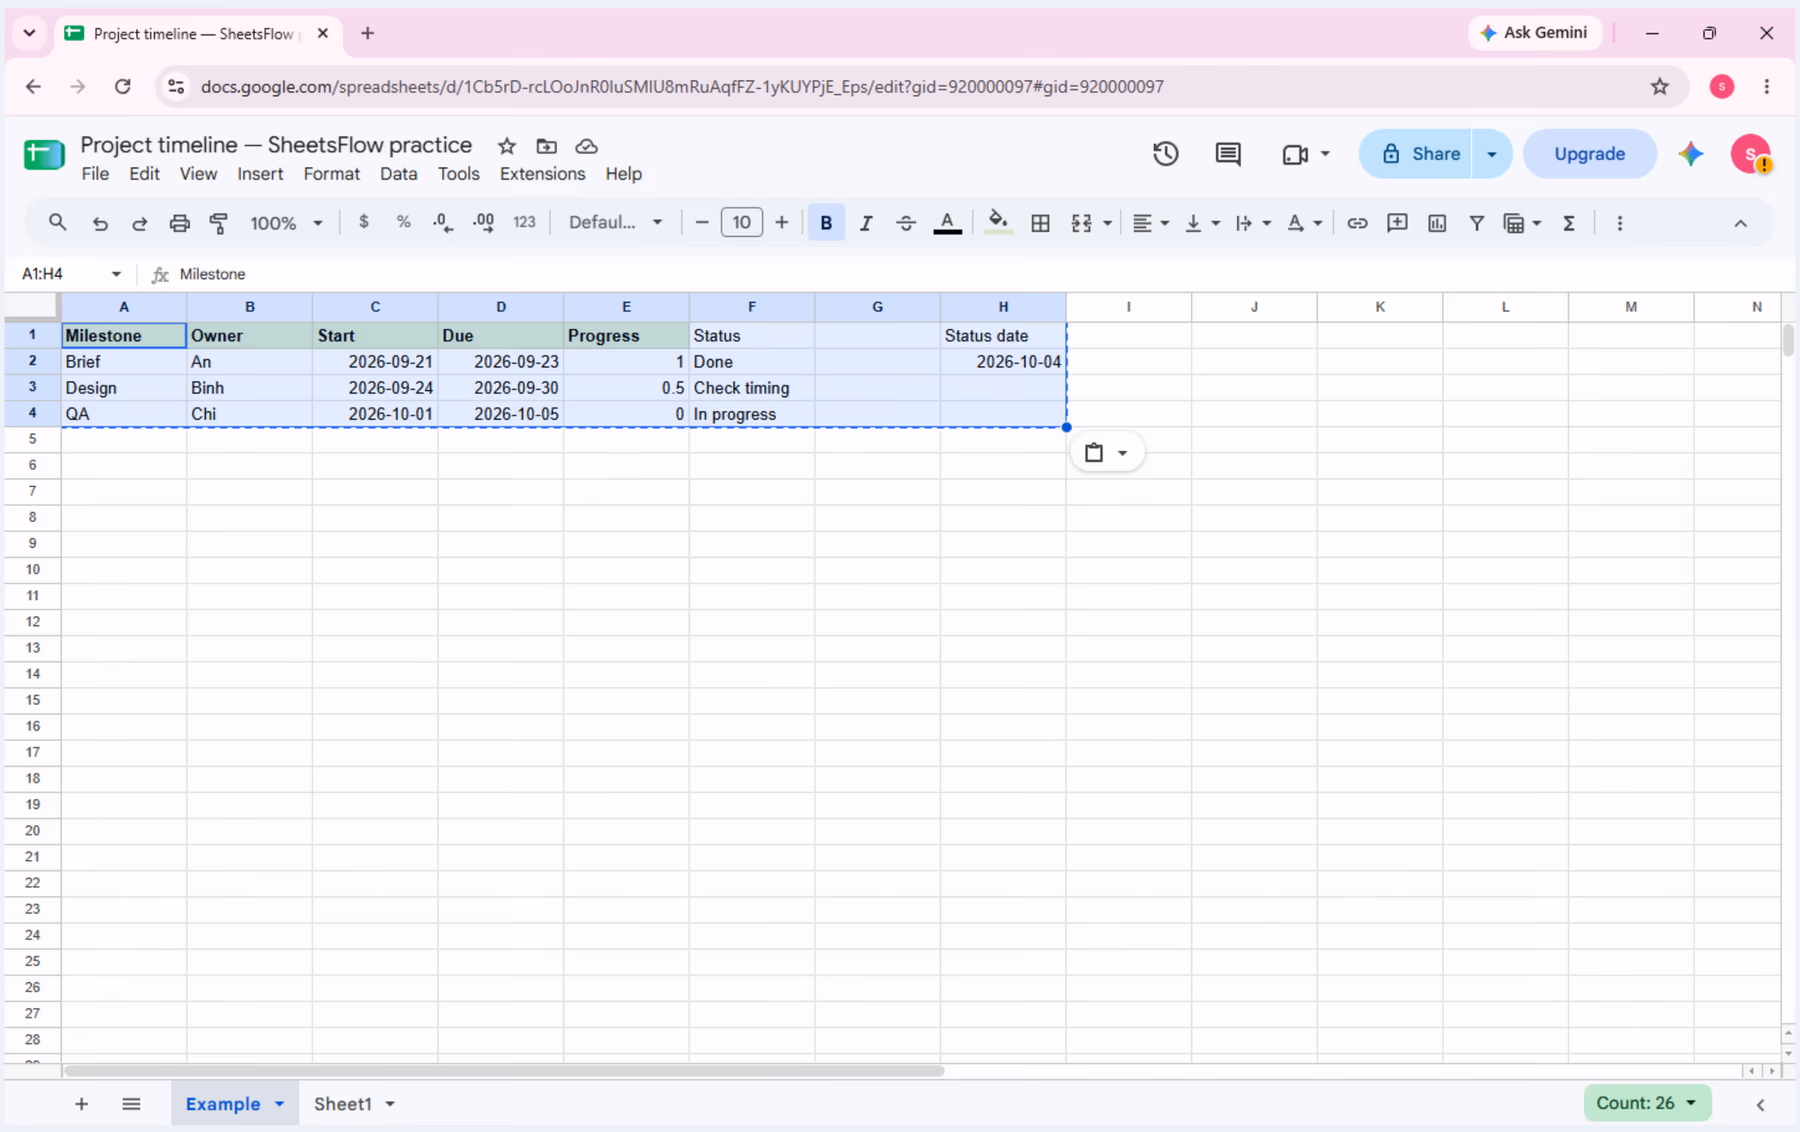This screenshot has height=1132, width=1800.
Task: Expand the Share options arrow
Action: (1491, 154)
